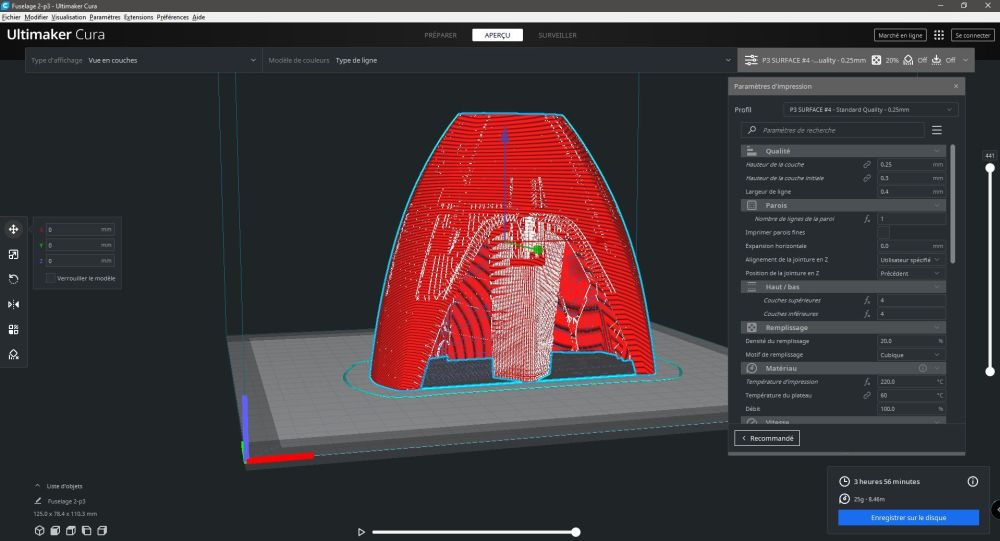The height and width of the screenshot is (541, 1000).
Task: Click the pencil icon beside Fuselage 2-p3
Action: (38, 501)
